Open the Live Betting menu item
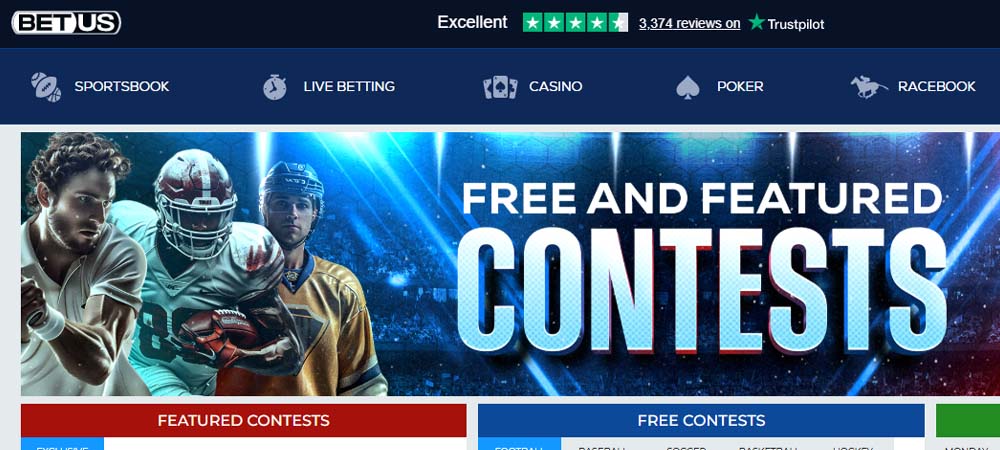The height and width of the screenshot is (450, 1000). (349, 87)
